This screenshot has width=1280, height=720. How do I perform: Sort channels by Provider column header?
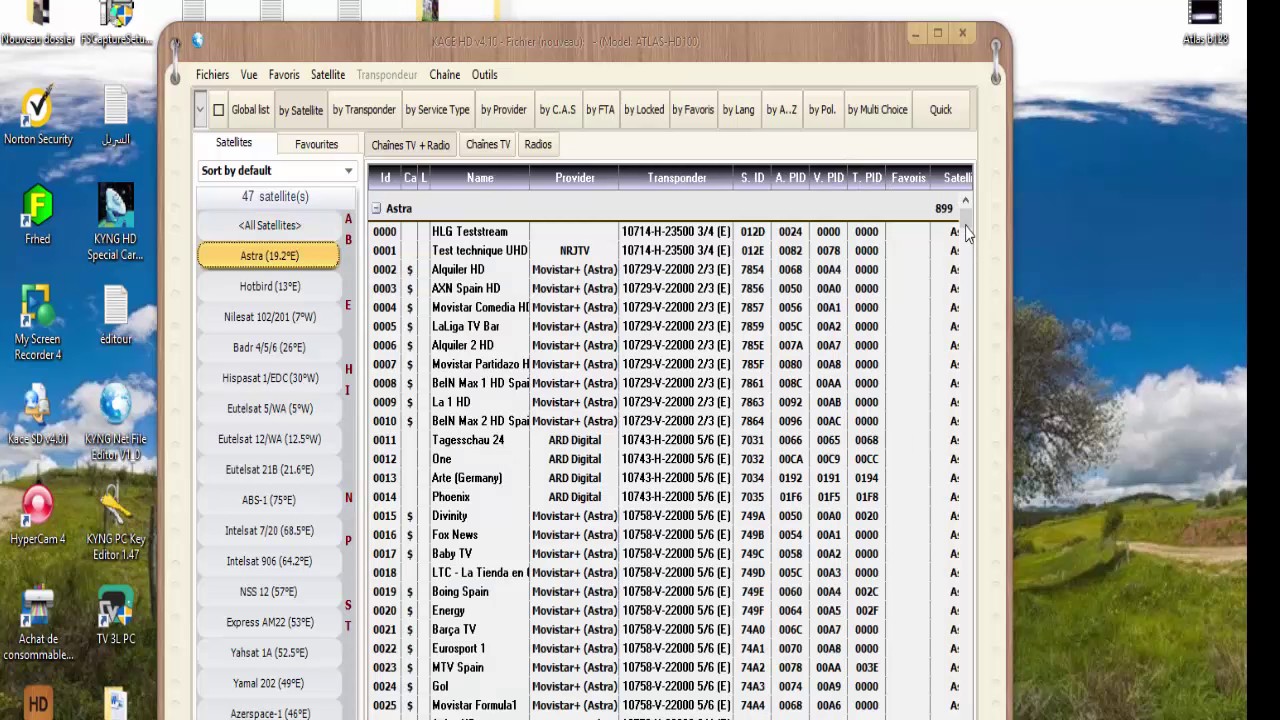point(575,178)
